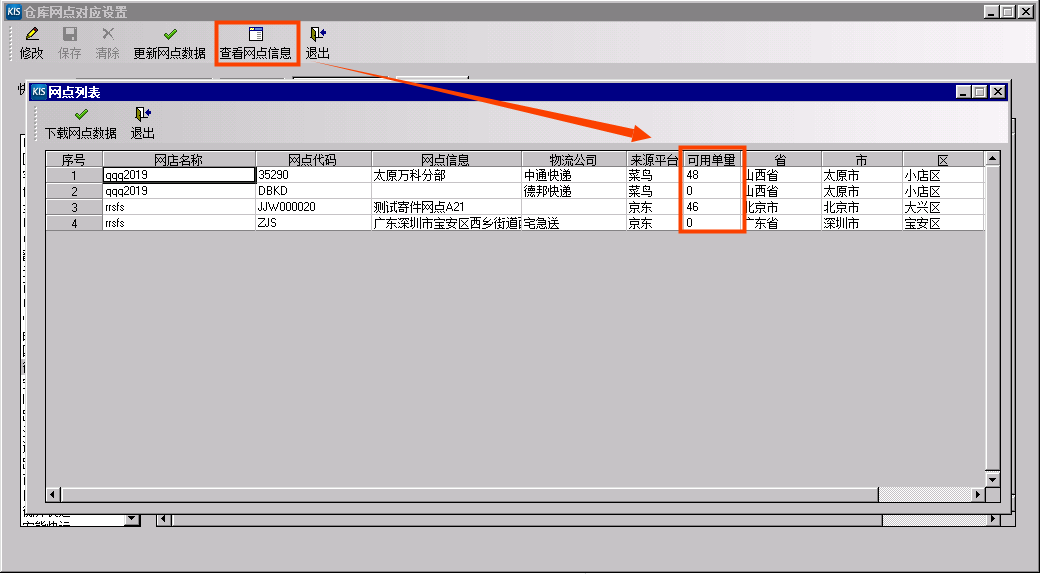Click rrsfs cell in row 4
This screenshot has width=1040, height=574.
click(179, 223)
